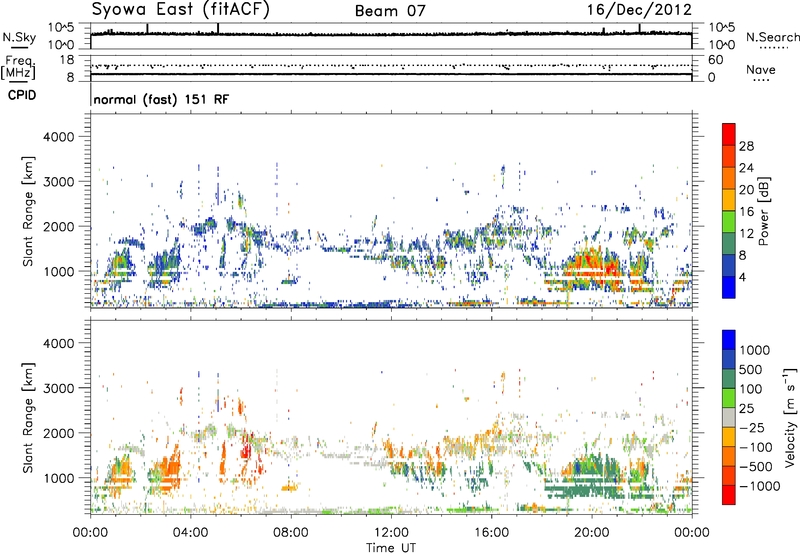Screen dimensions: 800x554
Task: Click the '-1000' Velocity colorbar tick label
Action: pyautogui.click(x=759, y=486)
